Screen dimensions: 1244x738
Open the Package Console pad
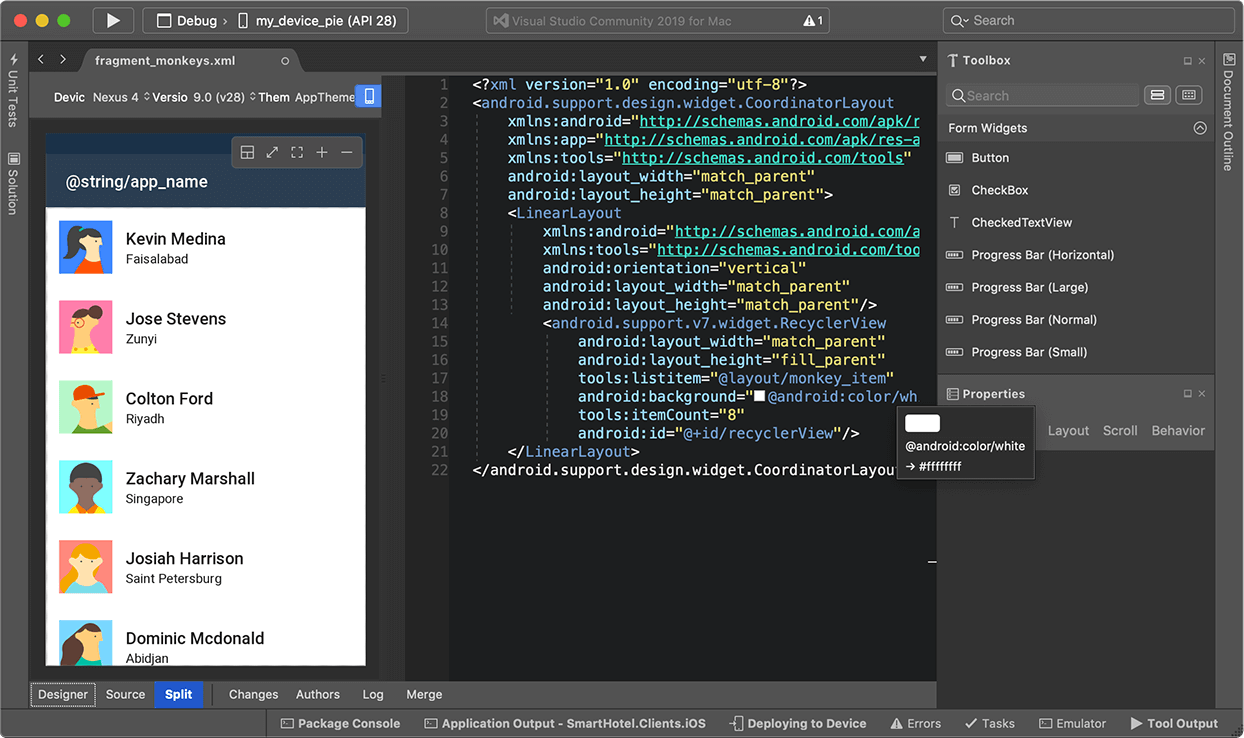[x=340, y=723]
